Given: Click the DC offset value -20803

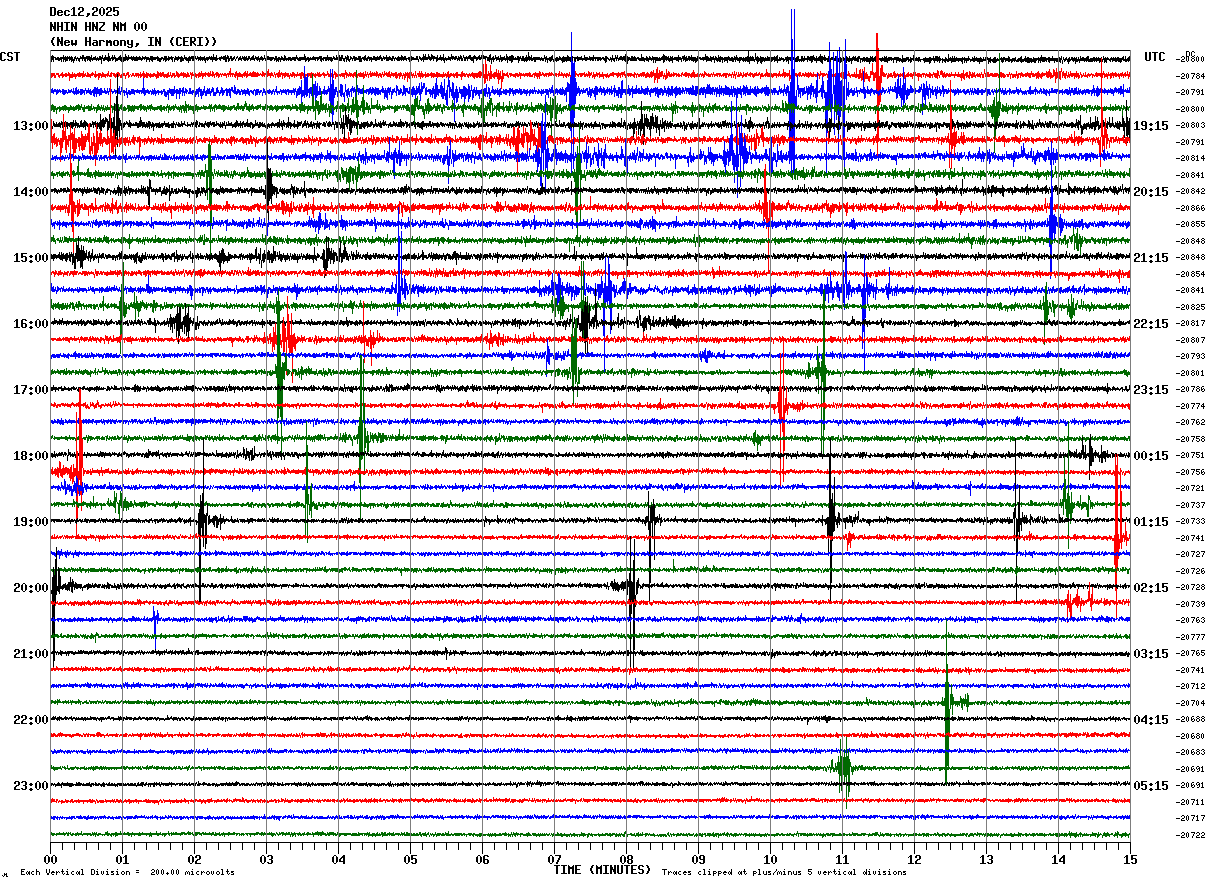Looking at the screenshot, I should pyautogui.click(x=1190, y=125).
